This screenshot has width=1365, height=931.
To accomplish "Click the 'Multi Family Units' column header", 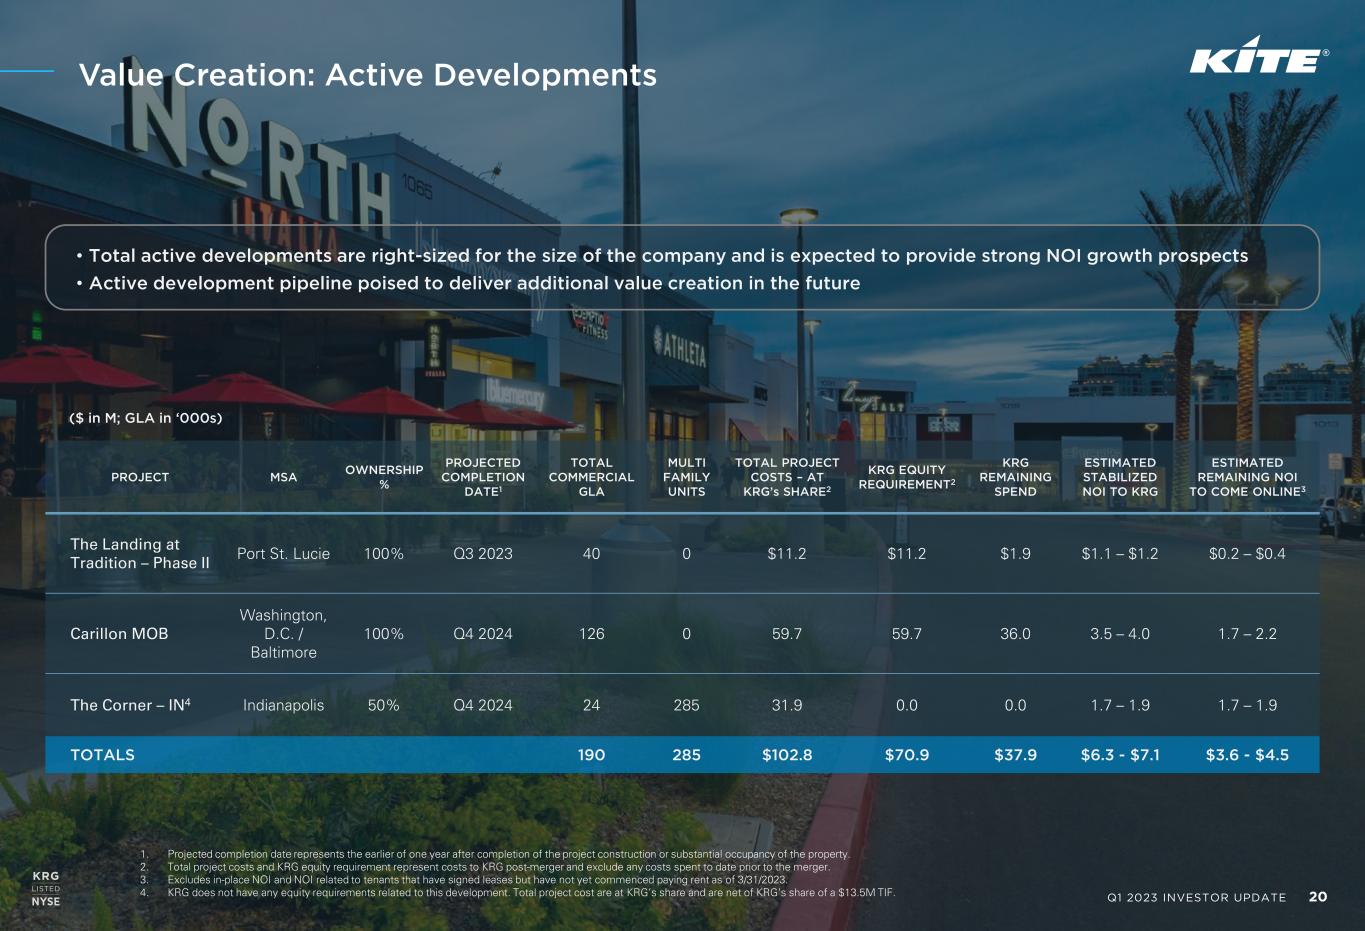I will [686, 477].
